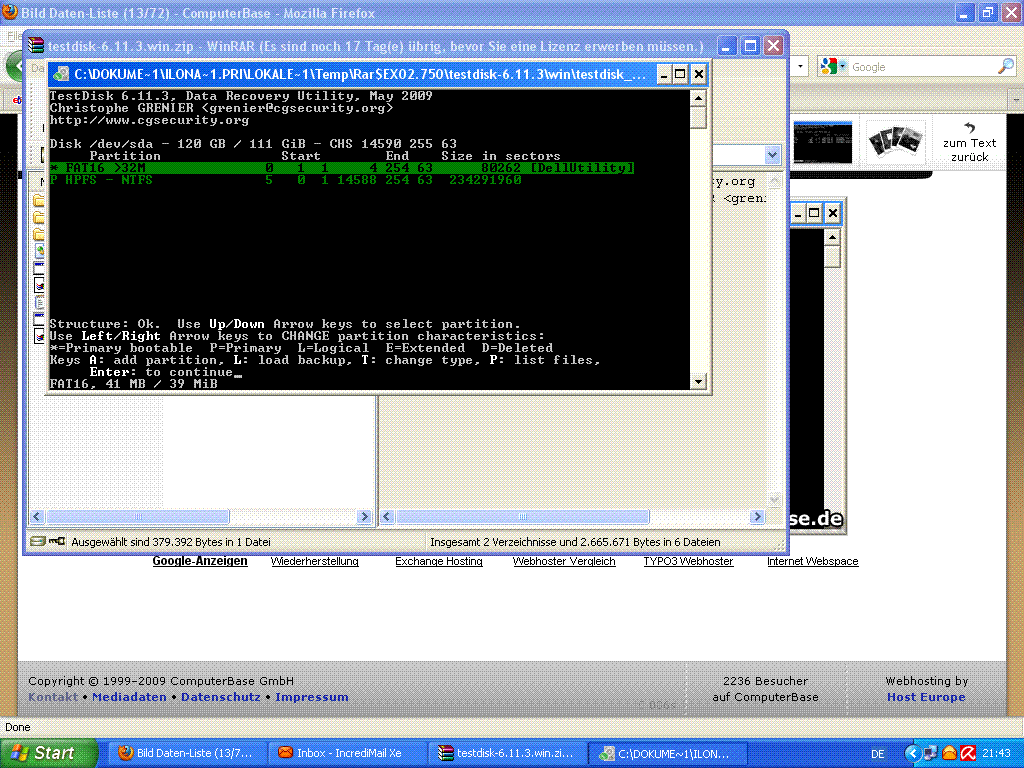This screenshot has width=1024, height=768.
Task: Open dropdown arrow left of search box
Action: pos(801,67)
